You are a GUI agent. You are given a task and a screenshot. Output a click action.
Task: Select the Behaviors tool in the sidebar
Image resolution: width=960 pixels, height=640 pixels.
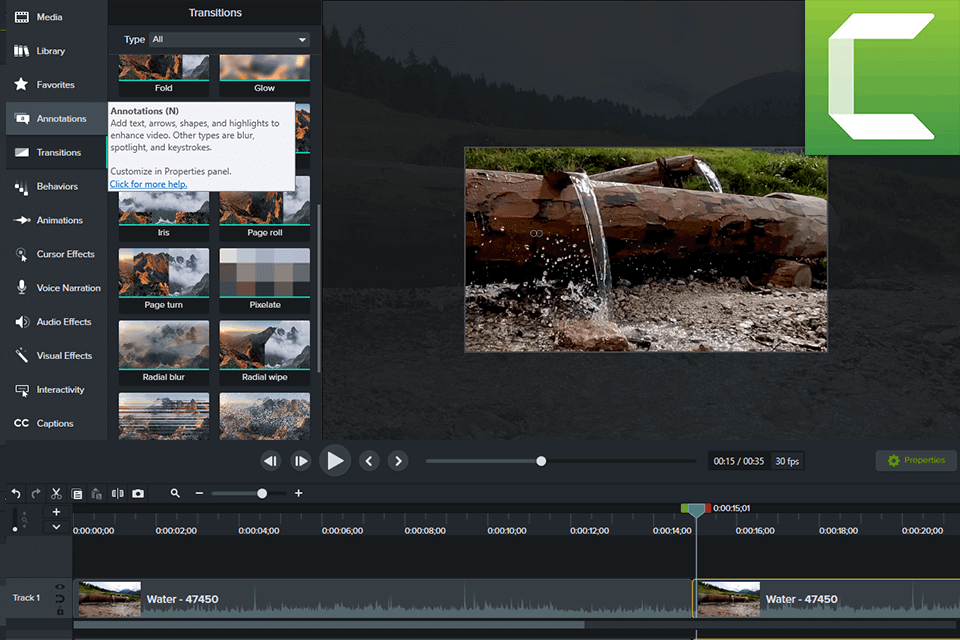(x=55, y=186)
